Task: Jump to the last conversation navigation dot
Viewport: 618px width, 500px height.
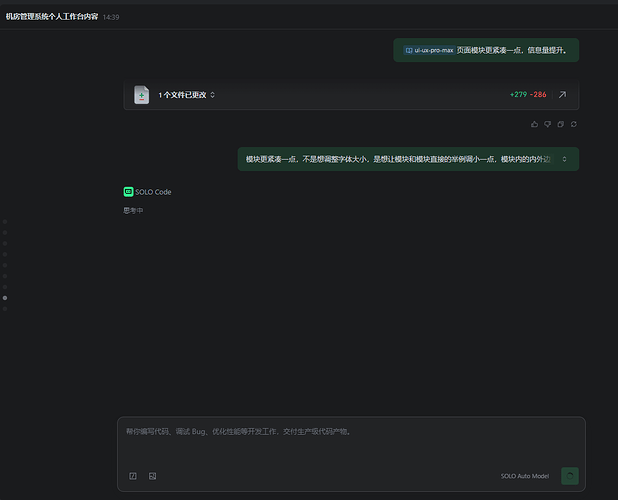Action: coord(5,309)
